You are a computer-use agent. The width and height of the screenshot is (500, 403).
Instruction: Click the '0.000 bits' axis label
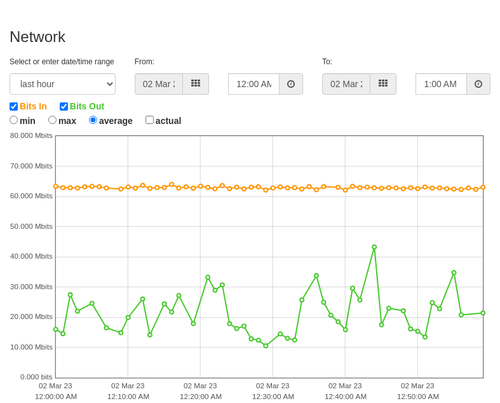pos(36,377)
